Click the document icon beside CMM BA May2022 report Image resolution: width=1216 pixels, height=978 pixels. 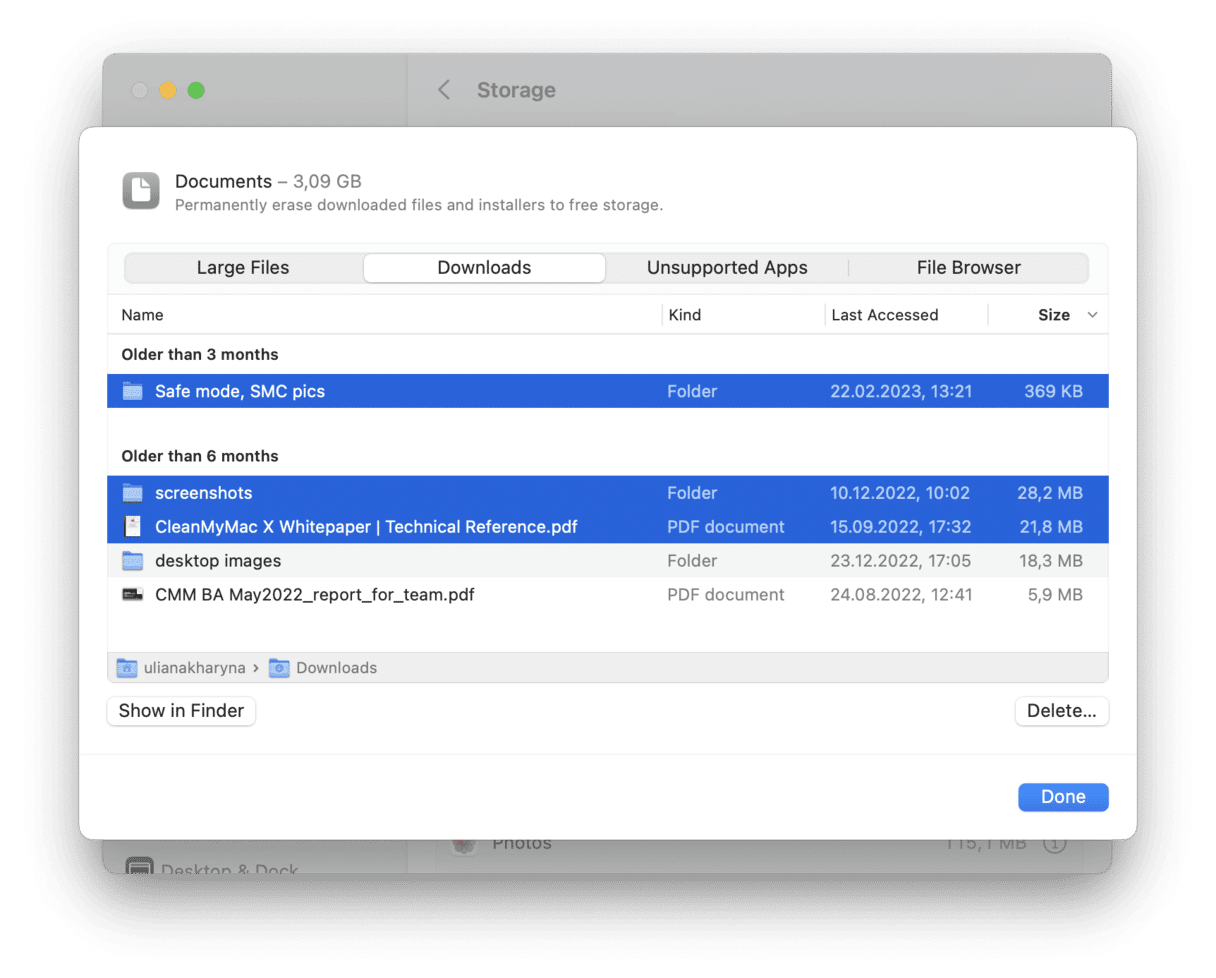[x=133, y=594]
